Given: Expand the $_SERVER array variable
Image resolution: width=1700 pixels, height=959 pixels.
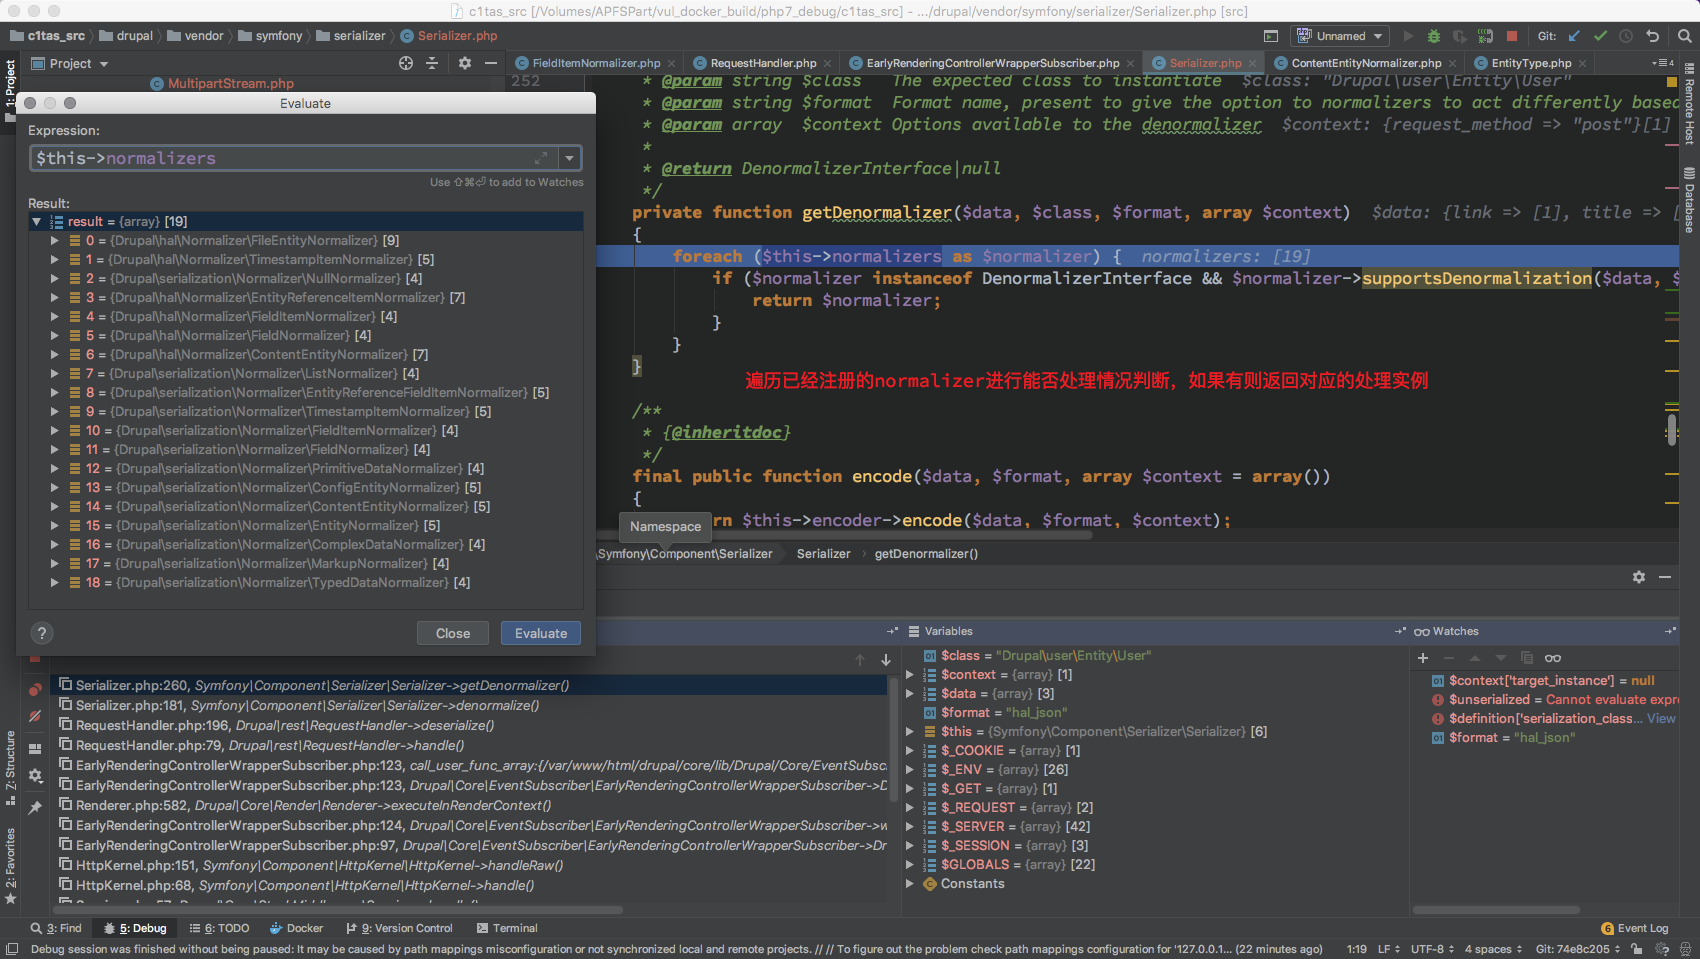Looking at the screenshot, I should [910, 827].
